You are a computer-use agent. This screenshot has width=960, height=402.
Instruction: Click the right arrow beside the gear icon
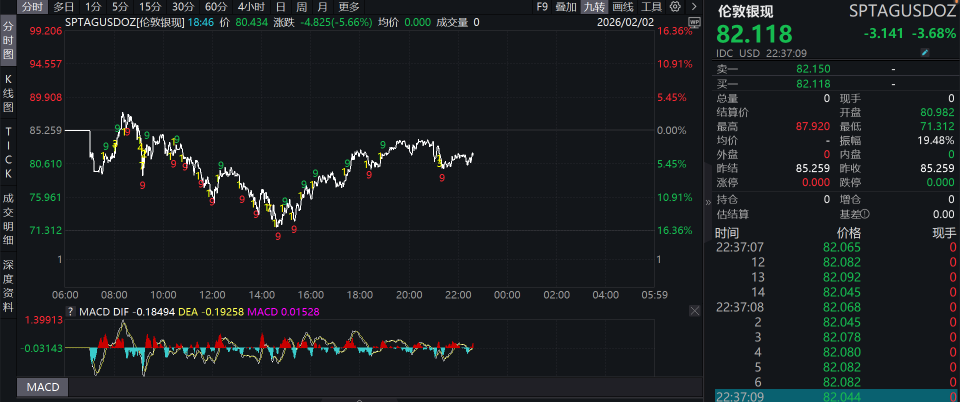pos(694,7)
